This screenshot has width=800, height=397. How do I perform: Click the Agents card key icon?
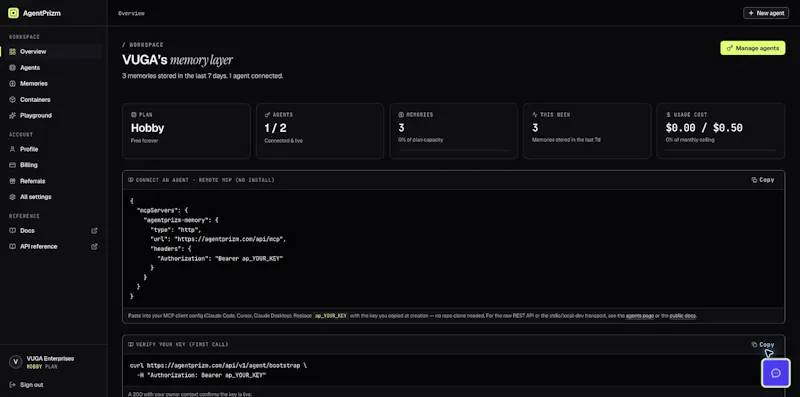click(267, 115)
